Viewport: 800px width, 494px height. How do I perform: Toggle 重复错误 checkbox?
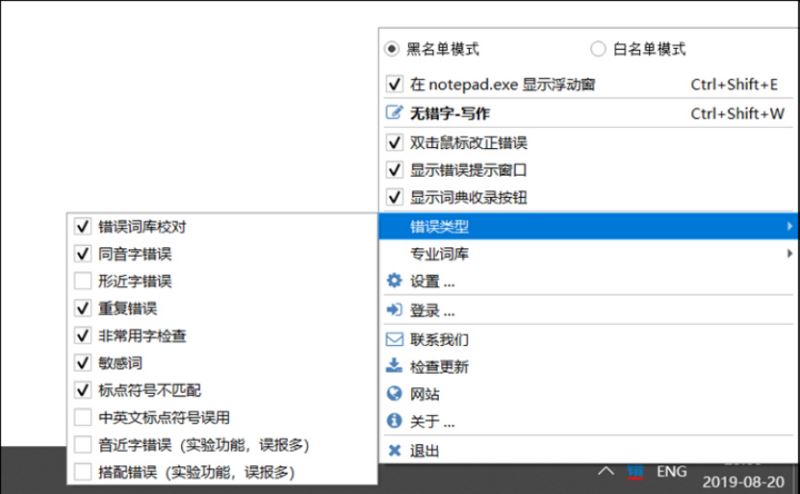[83, 308]
